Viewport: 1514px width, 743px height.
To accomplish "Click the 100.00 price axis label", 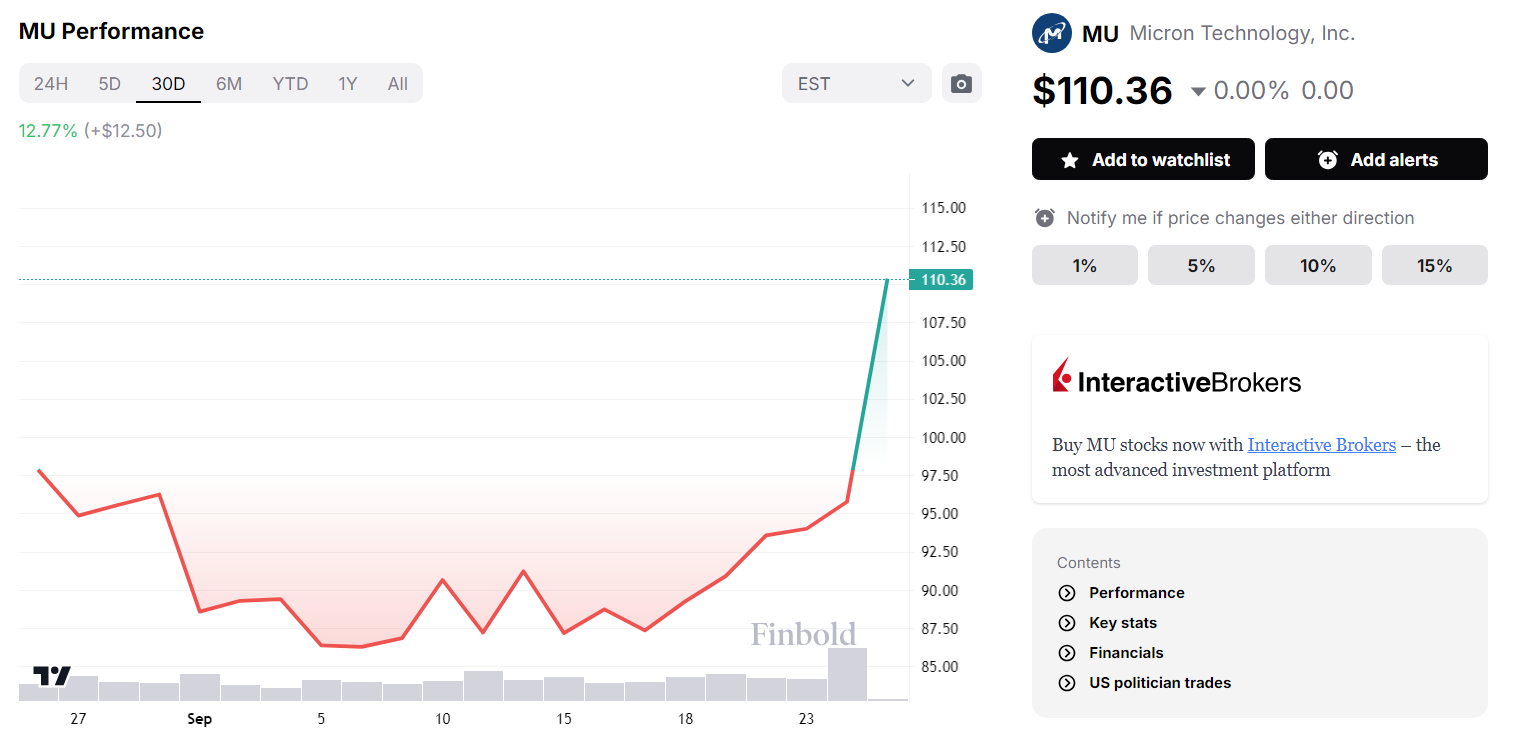I will pos(943,437).
